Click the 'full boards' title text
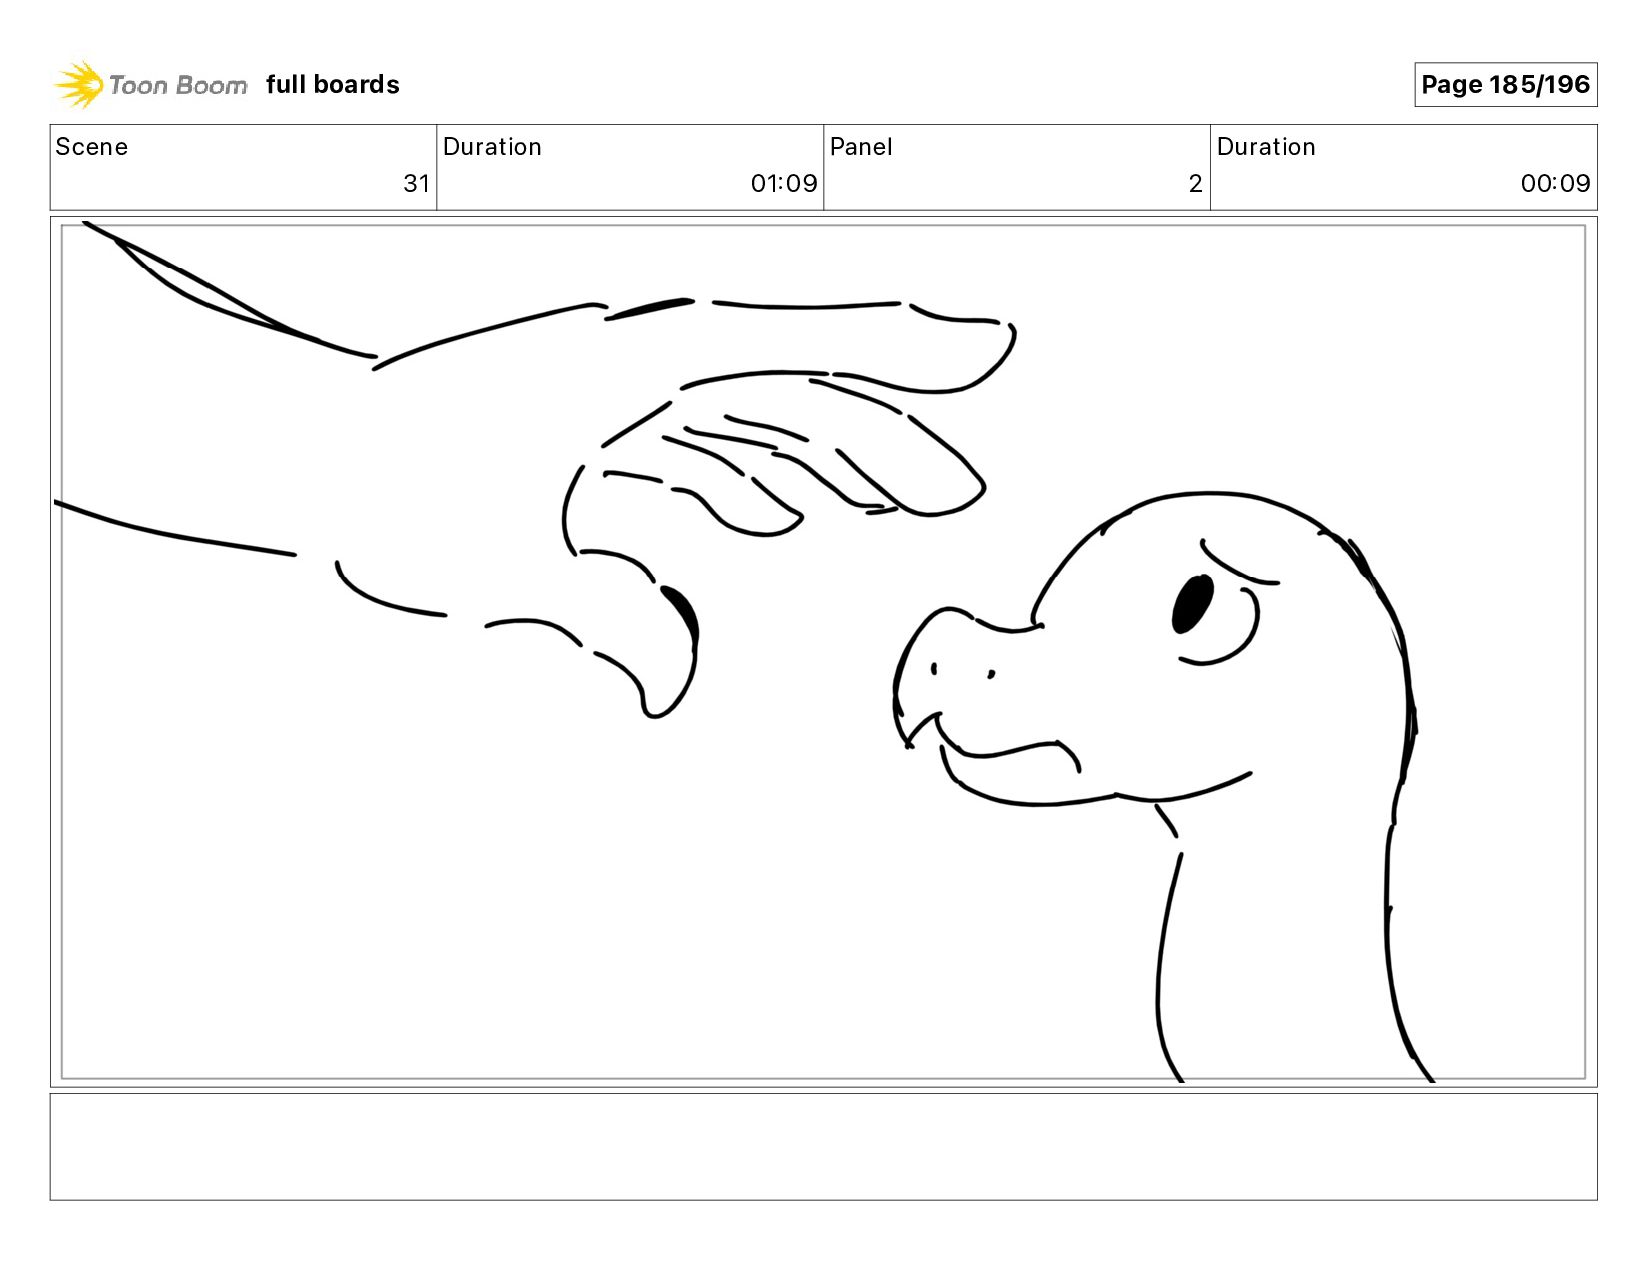The image size is (1650, 1275). pos(333,85)
